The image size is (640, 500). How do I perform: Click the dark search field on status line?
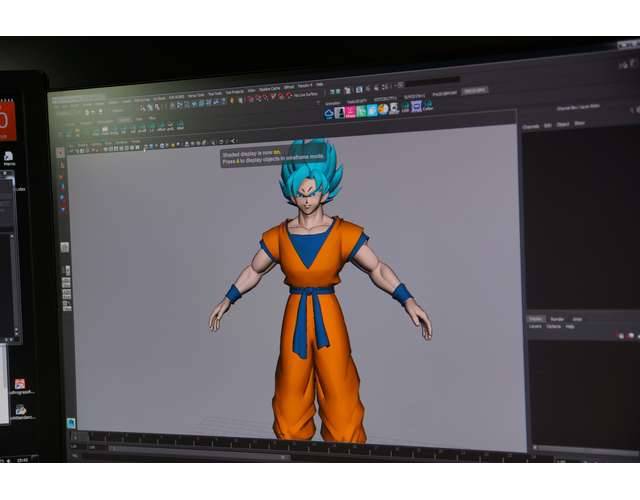[432, 82]
